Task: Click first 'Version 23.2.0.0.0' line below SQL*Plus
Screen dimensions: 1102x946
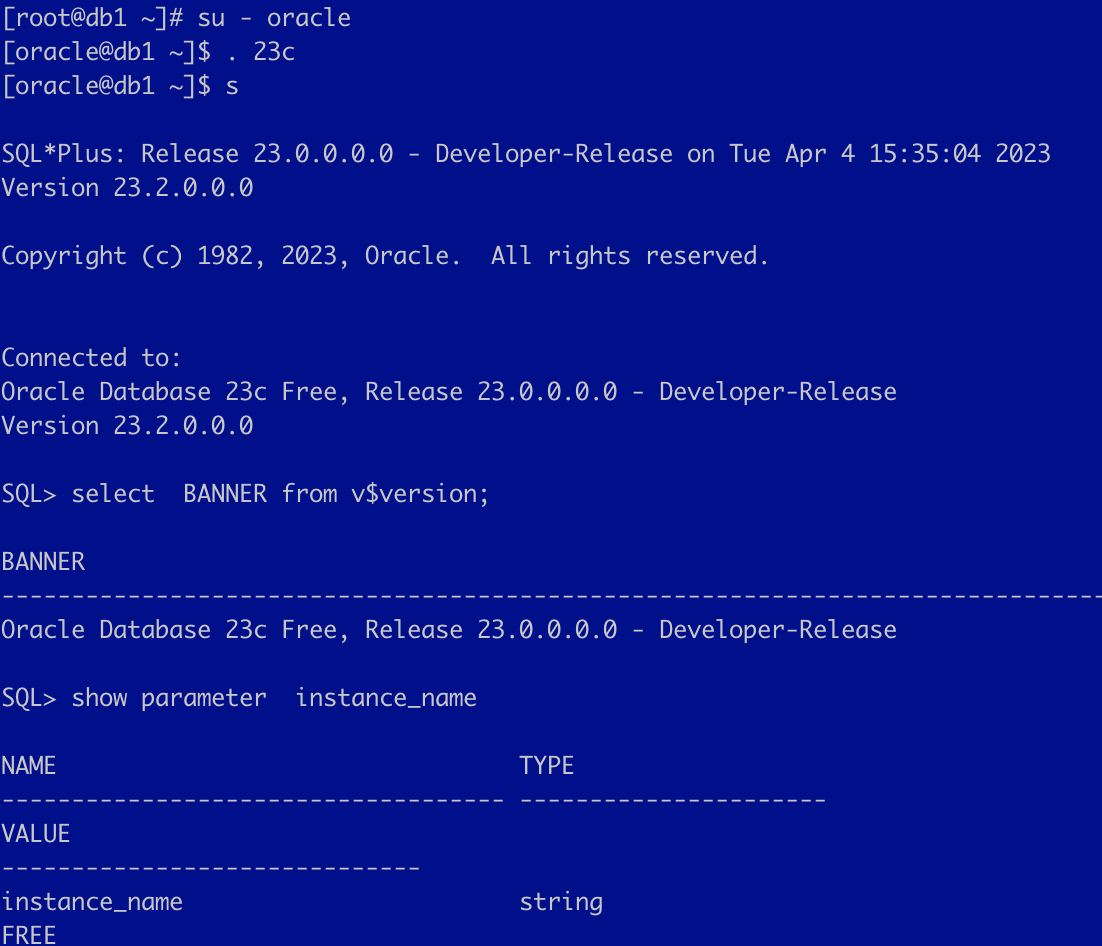Action: tap(127, 188)
